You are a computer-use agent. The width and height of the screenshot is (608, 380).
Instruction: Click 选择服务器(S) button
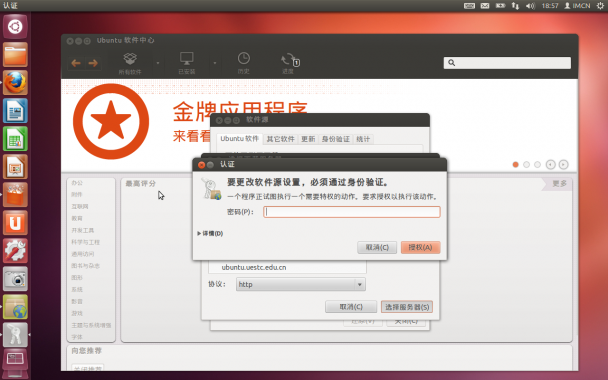[x=407, y=307]
